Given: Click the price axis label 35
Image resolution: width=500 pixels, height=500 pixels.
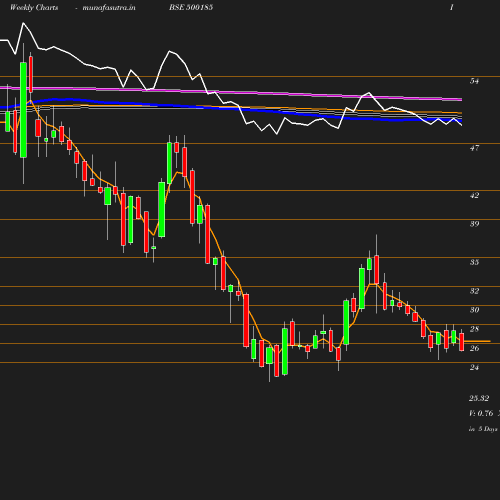Looking at the screenshot, I should pos(474,262).
